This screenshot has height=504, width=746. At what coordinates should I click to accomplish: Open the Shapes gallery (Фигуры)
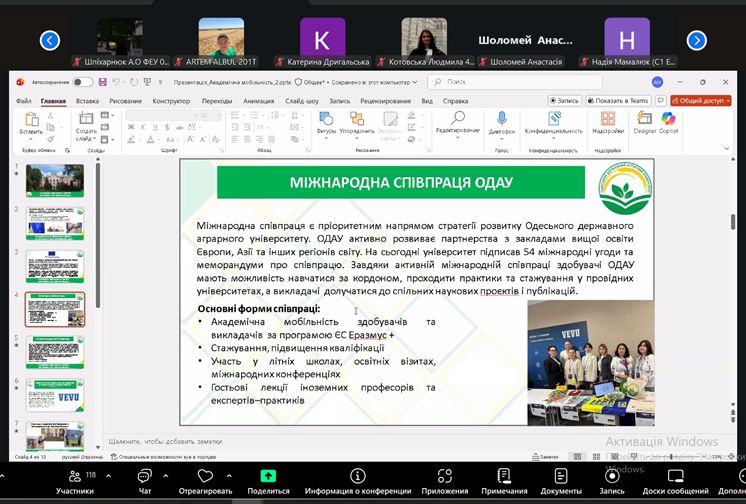[326, 121]
